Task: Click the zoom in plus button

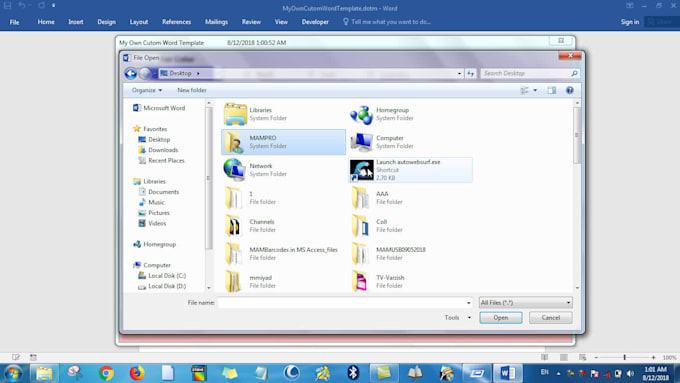Action: click(653, 357)
